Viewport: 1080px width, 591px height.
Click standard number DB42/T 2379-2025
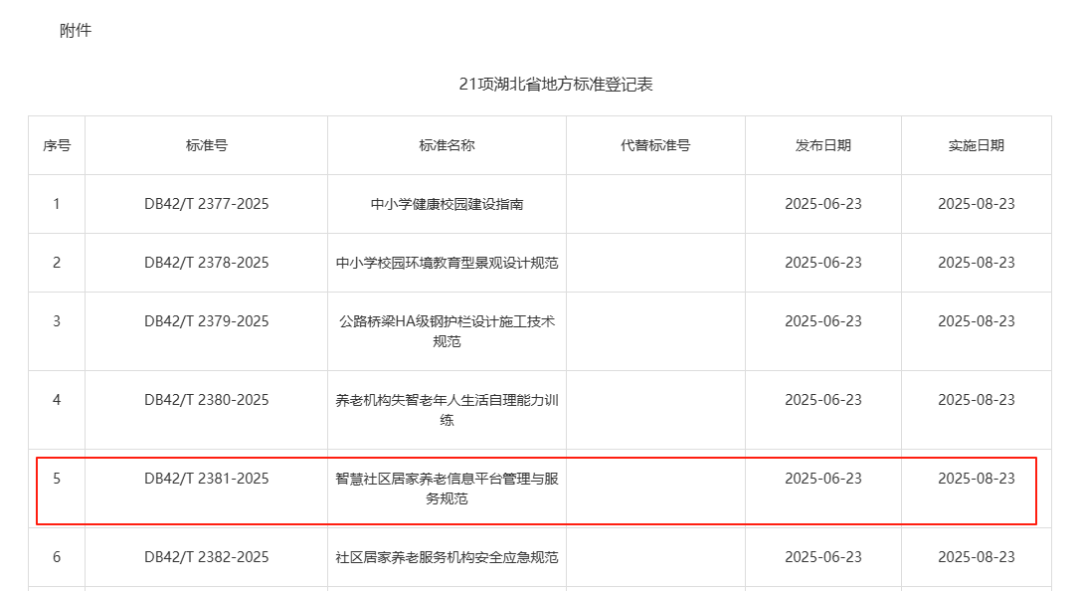206,321
